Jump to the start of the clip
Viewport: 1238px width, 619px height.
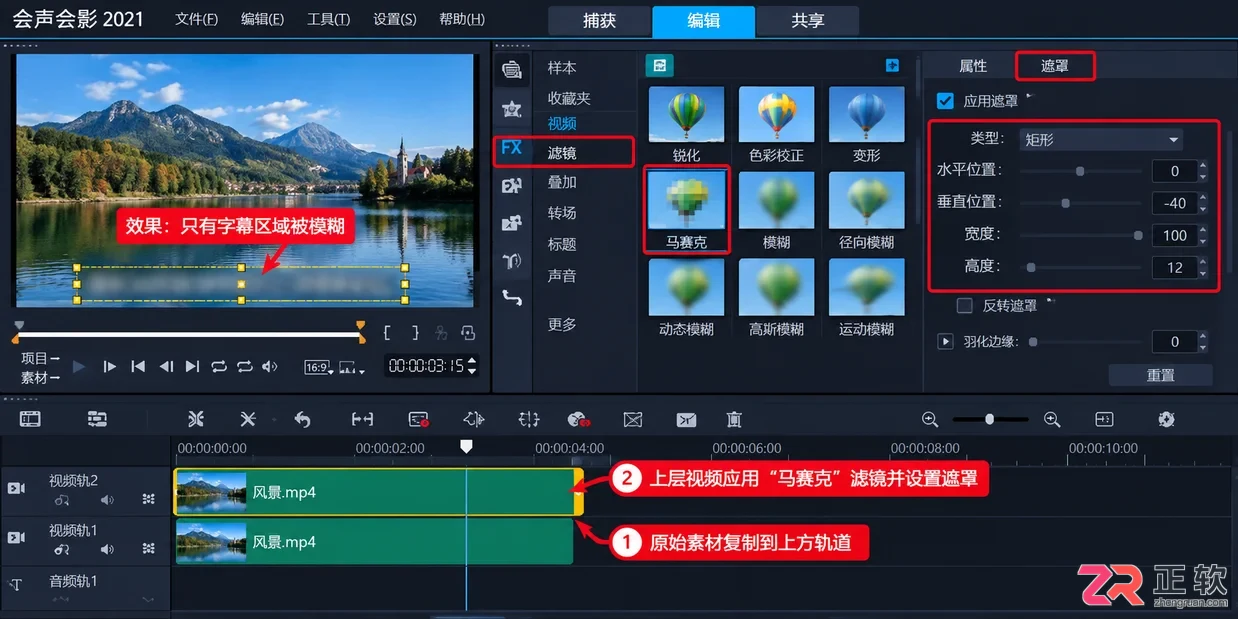139,367
